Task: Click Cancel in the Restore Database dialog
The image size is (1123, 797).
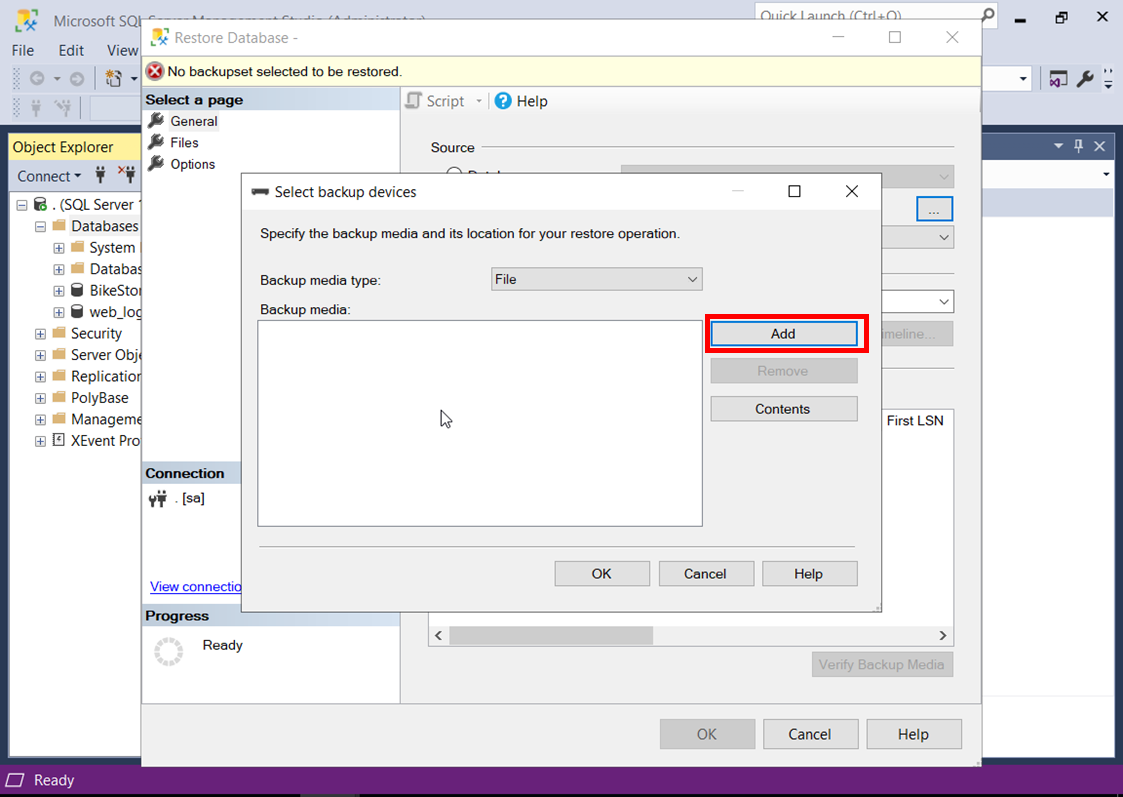Action: pyautogui.click(x=810, y=734)
